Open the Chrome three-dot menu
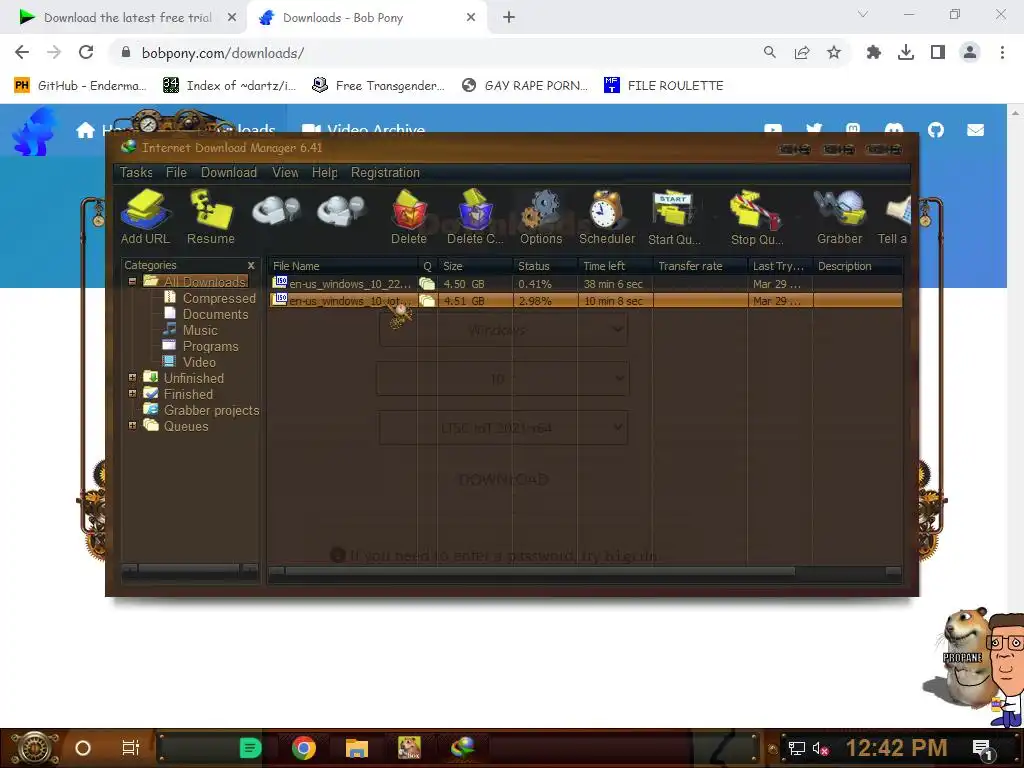This screenshot has width=1024, height=768. tap(1002, 52)
